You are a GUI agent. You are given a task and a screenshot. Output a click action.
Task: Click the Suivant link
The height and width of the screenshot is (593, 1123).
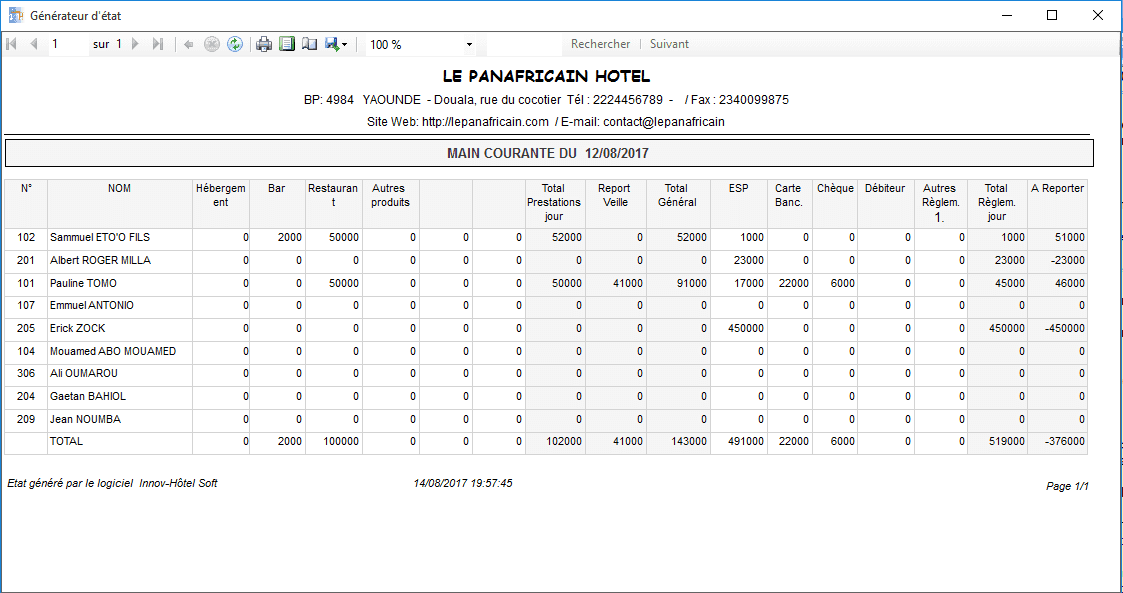pyautogui.click(x=669, y=44)
